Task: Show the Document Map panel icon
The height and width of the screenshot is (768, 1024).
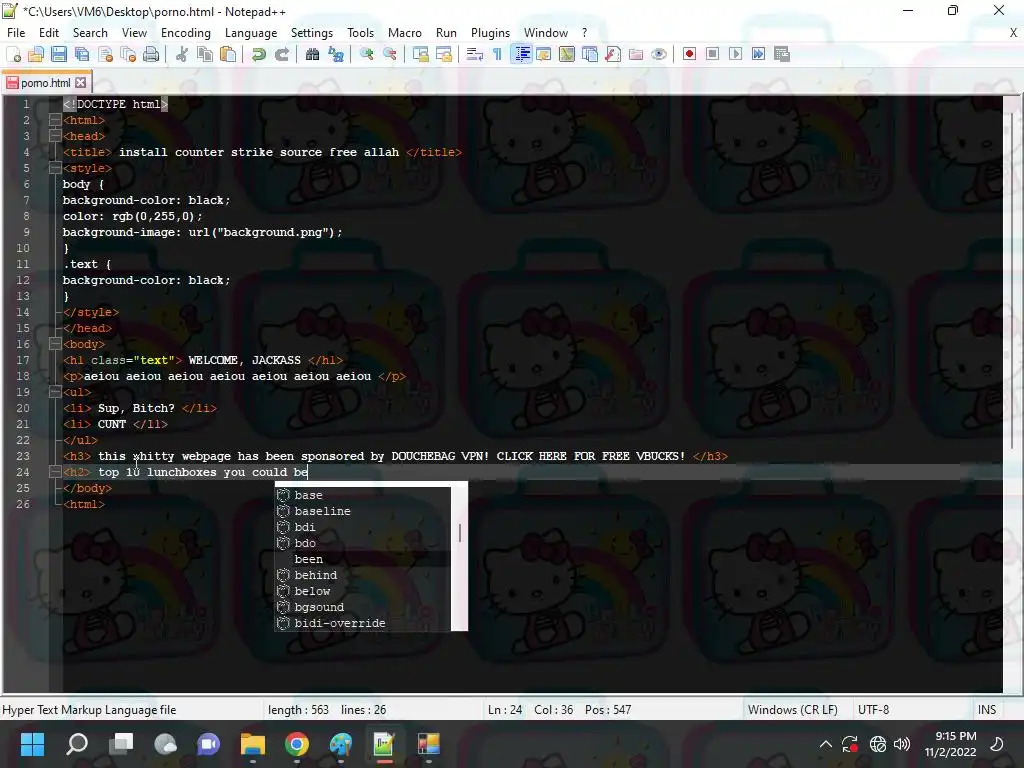Action: (x=567, y=54)
